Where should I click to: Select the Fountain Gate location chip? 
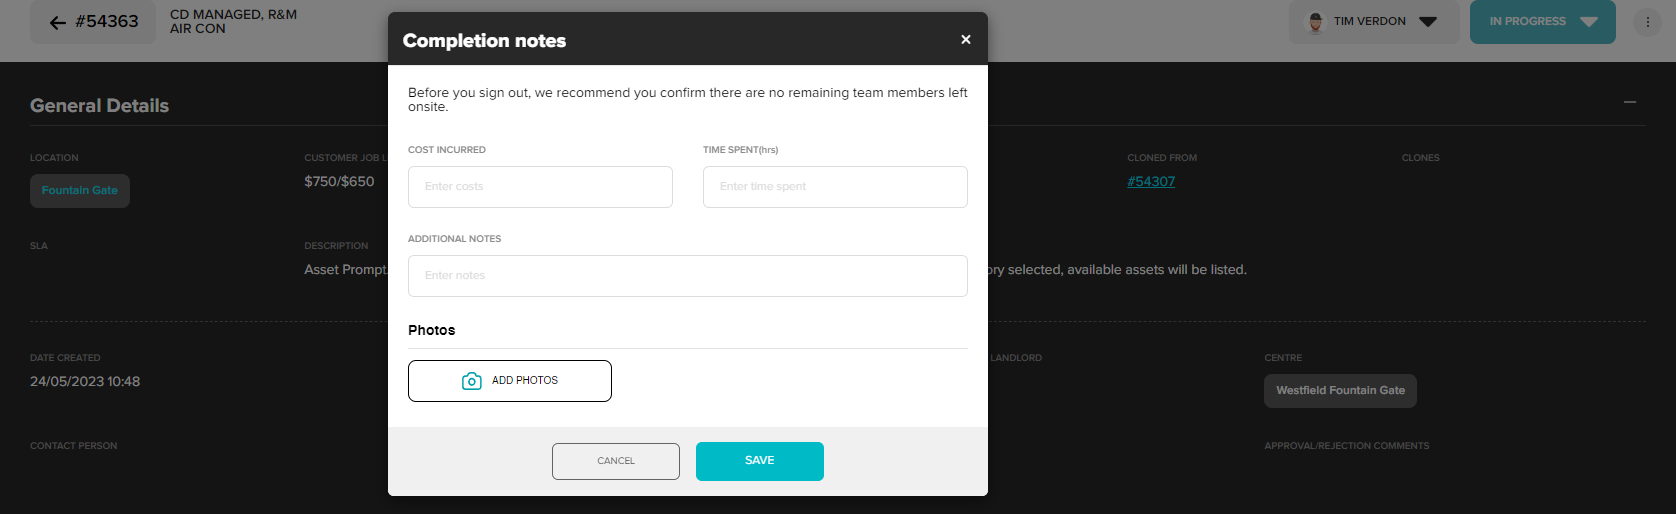80,191
